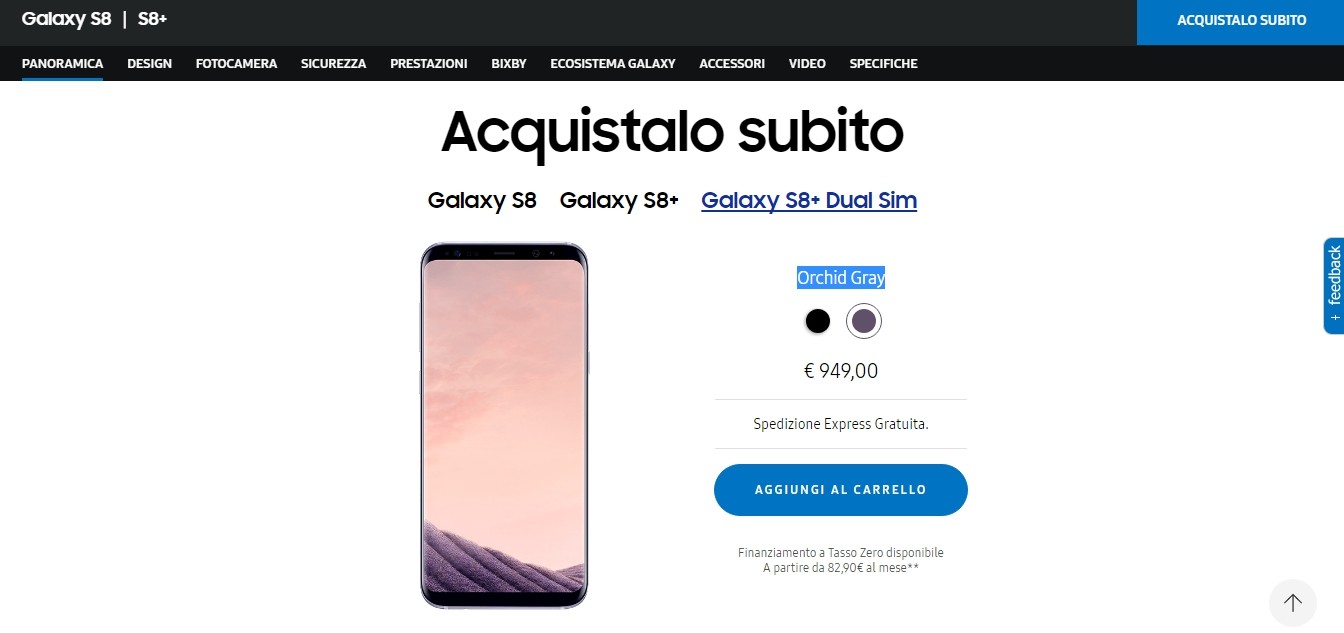Open the Panoramica section
The width and height of the screenshot is (1344, 633).
(62, 63)
